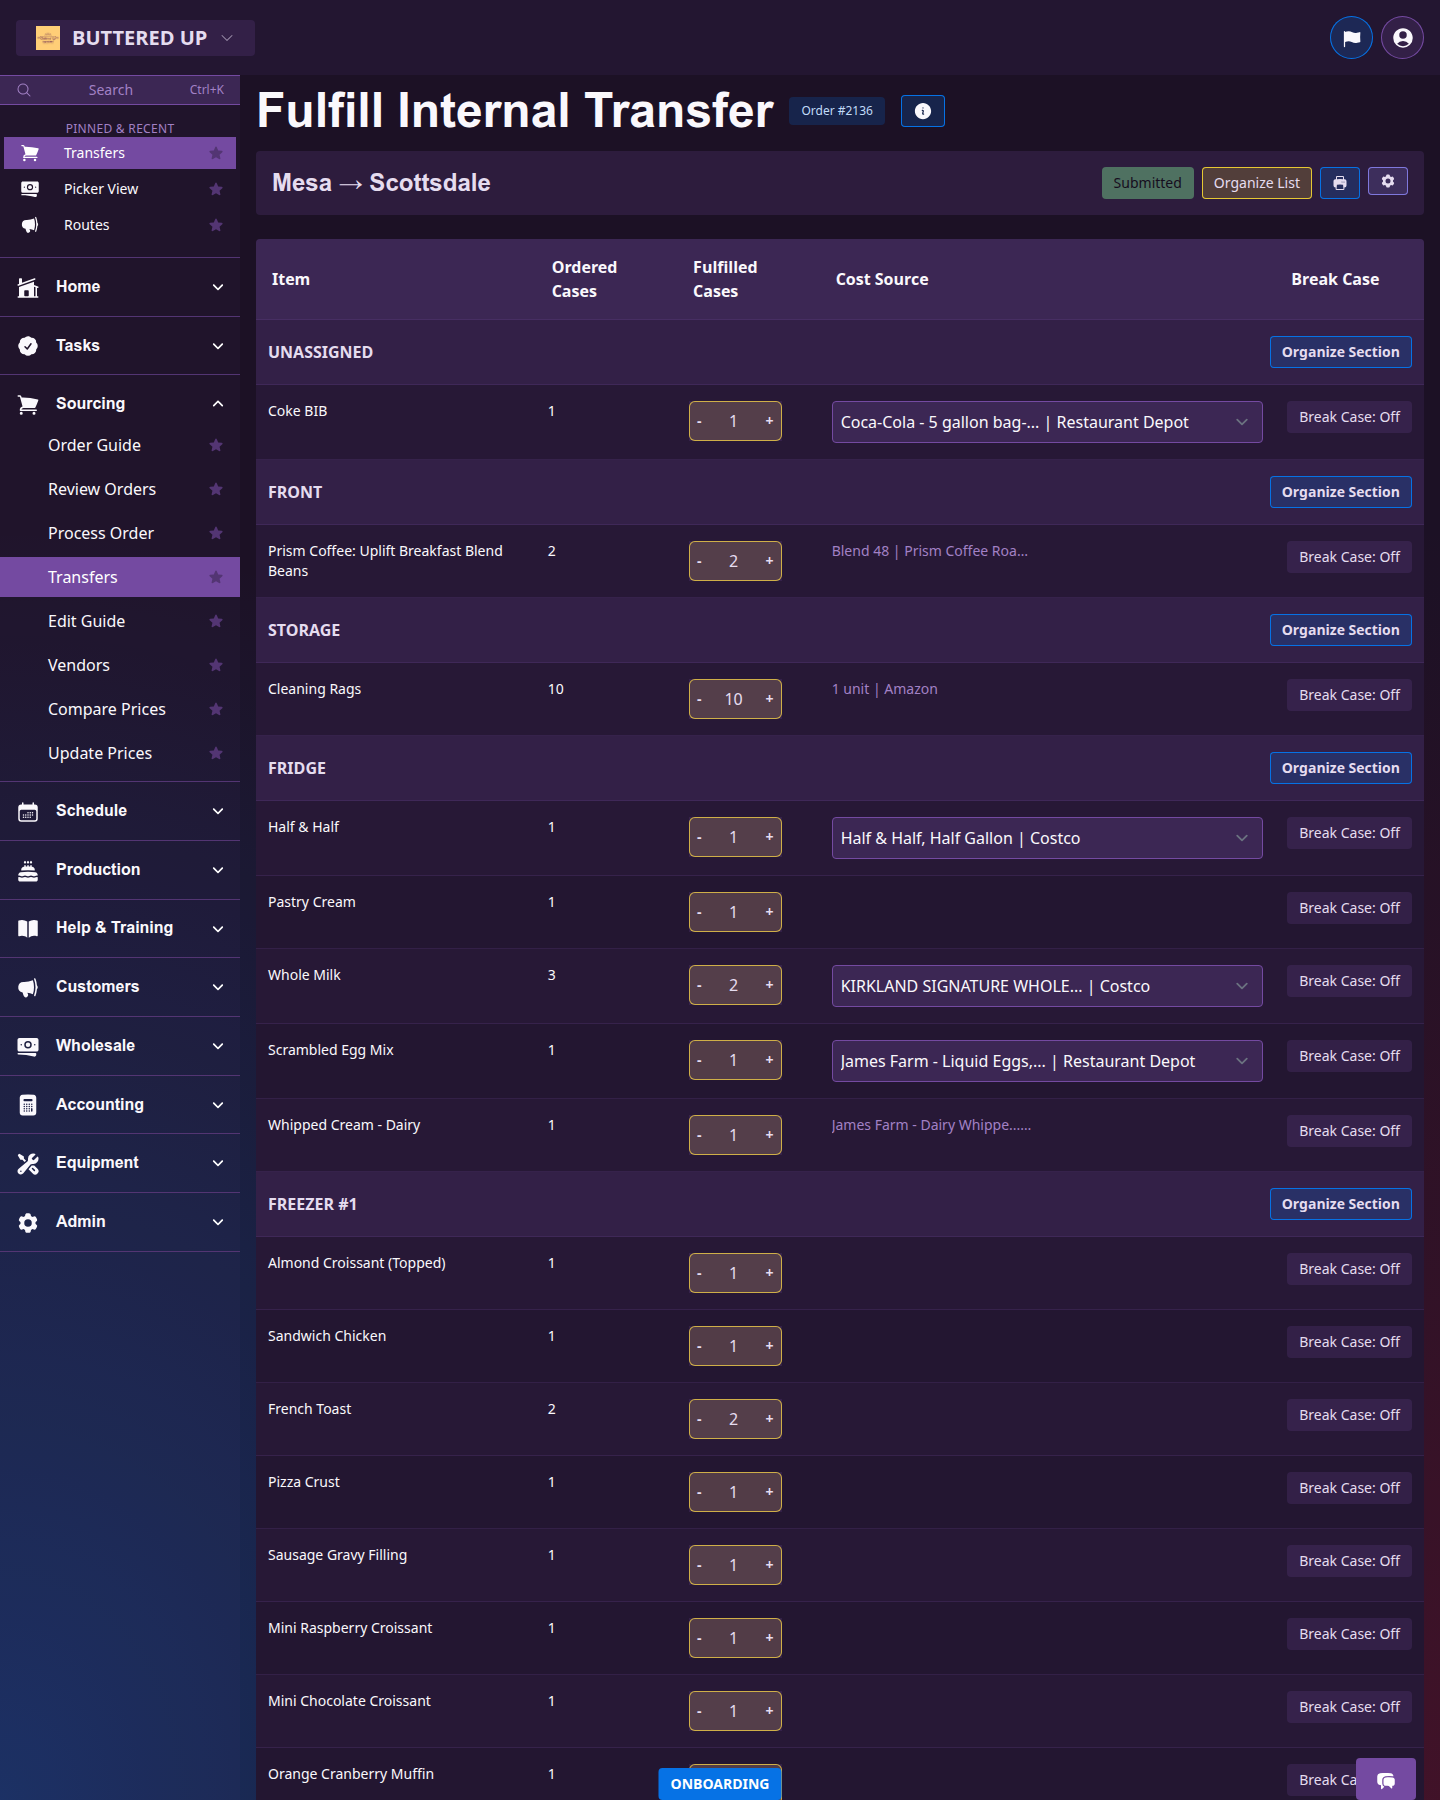Viewport: 1440px width, 1800px height.
Task: Click the order info icon beside Order #2136
Action: click(922, 111)
